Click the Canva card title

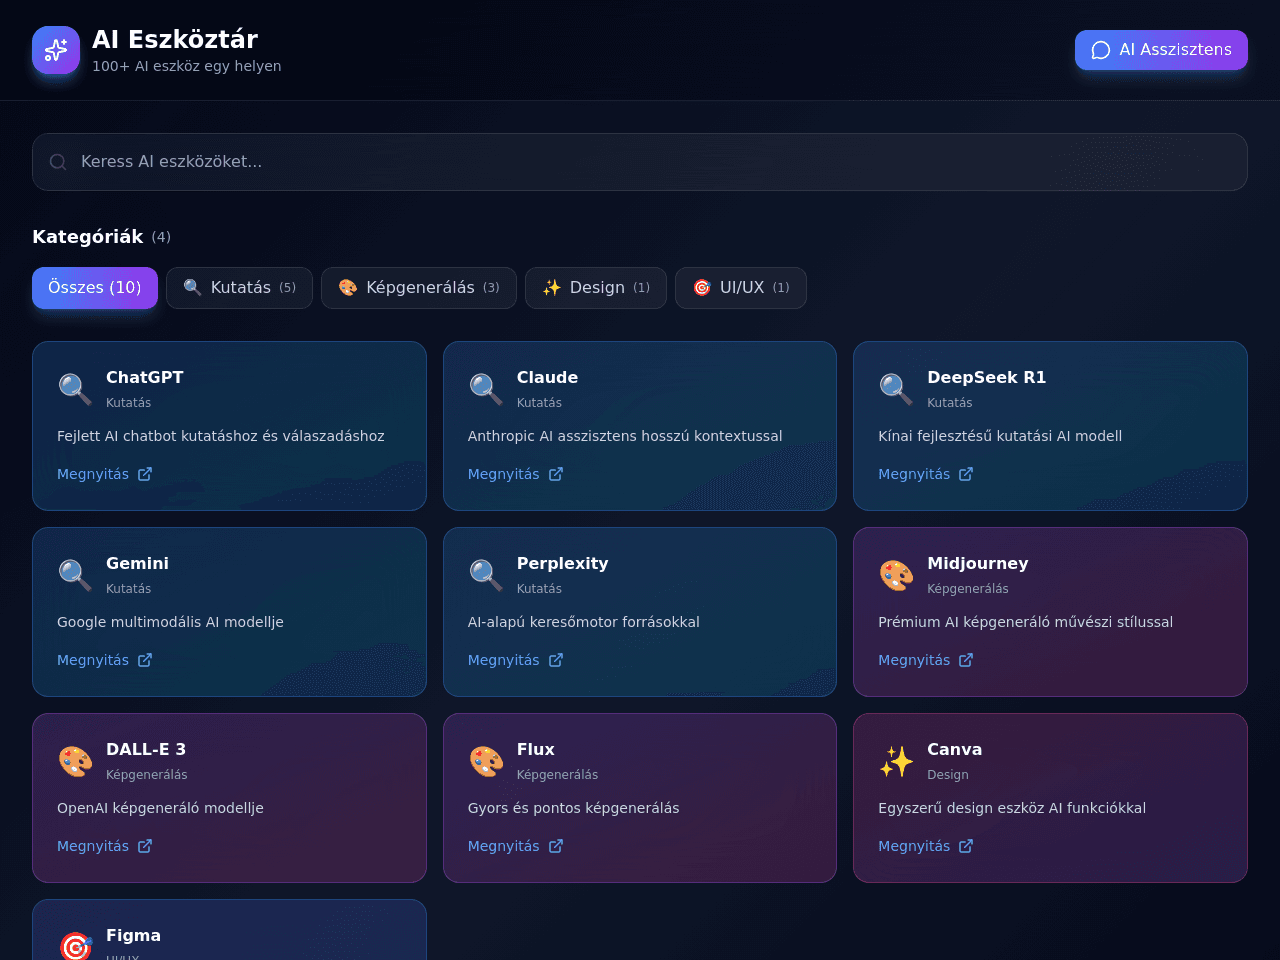[x=954, y=750]
